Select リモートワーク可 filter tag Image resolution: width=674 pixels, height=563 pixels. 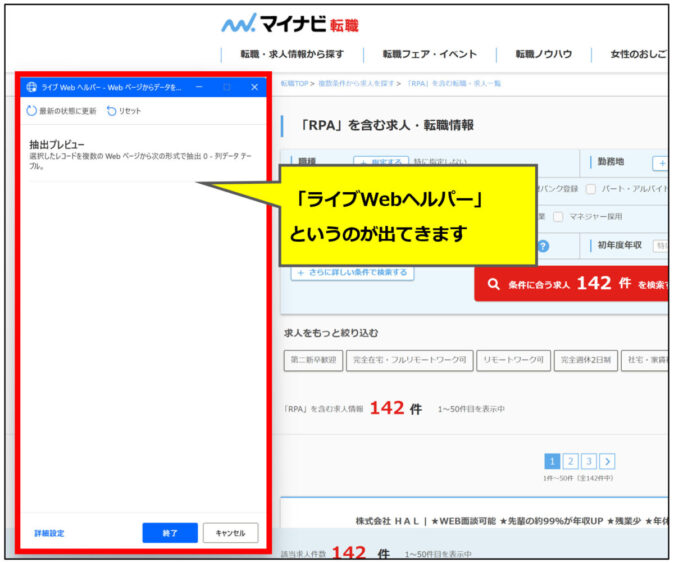[513, 360]
